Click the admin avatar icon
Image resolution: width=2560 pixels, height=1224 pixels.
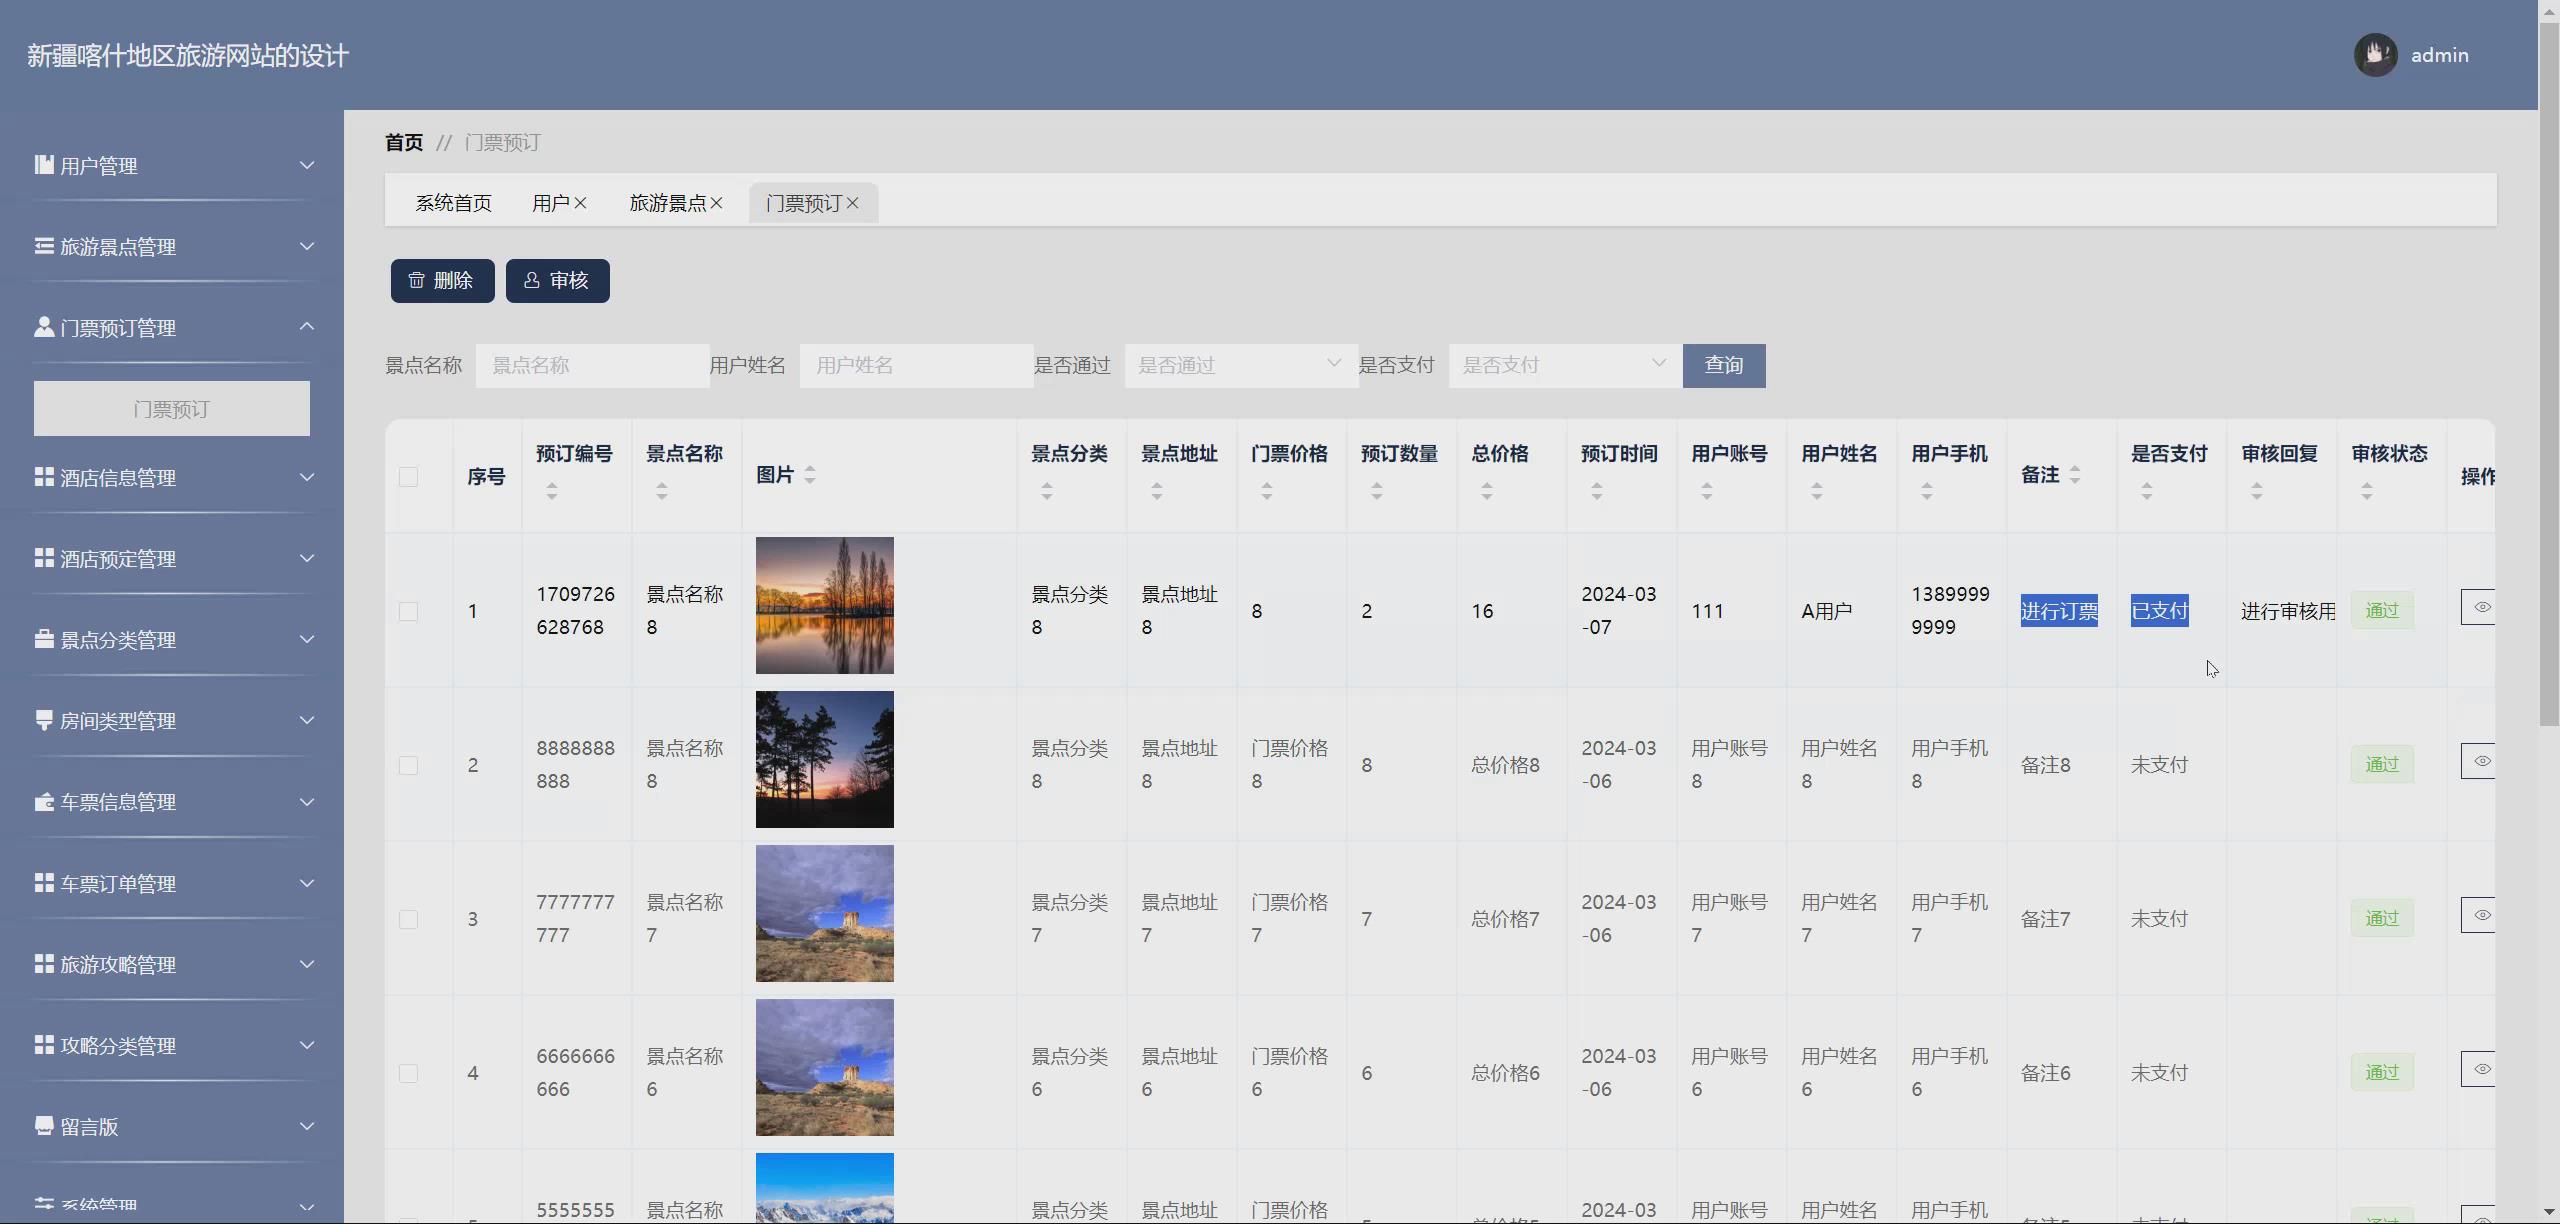[2374, 55]
